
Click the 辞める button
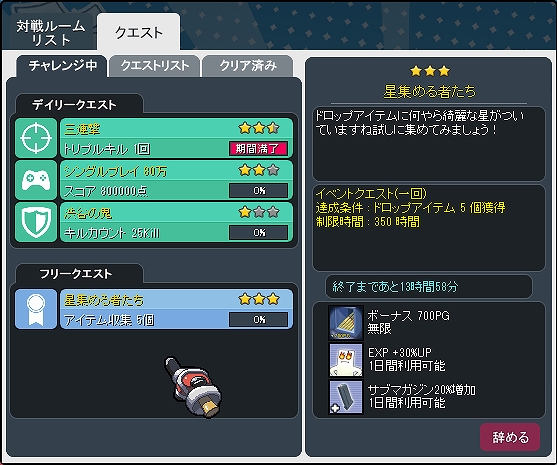pos(510,437)
